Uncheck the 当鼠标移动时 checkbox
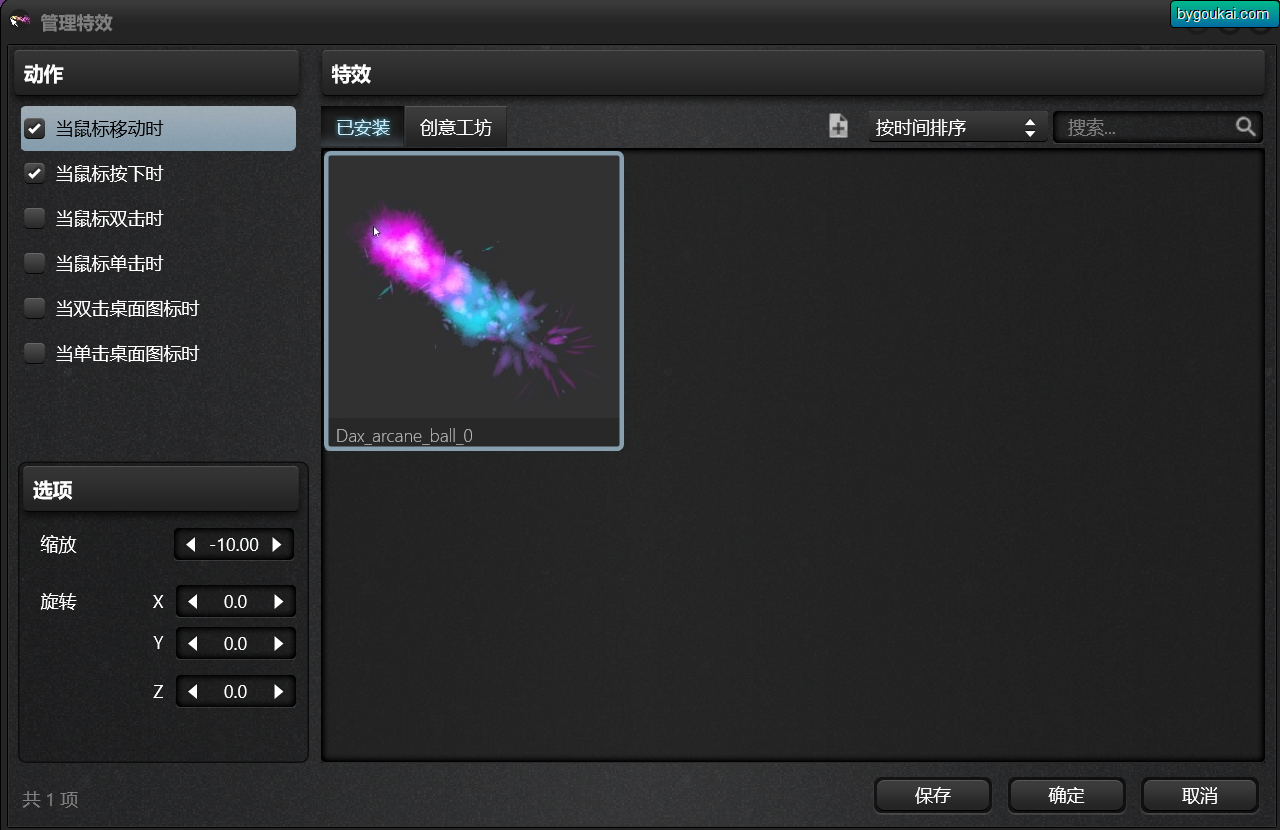 point(35,129)
